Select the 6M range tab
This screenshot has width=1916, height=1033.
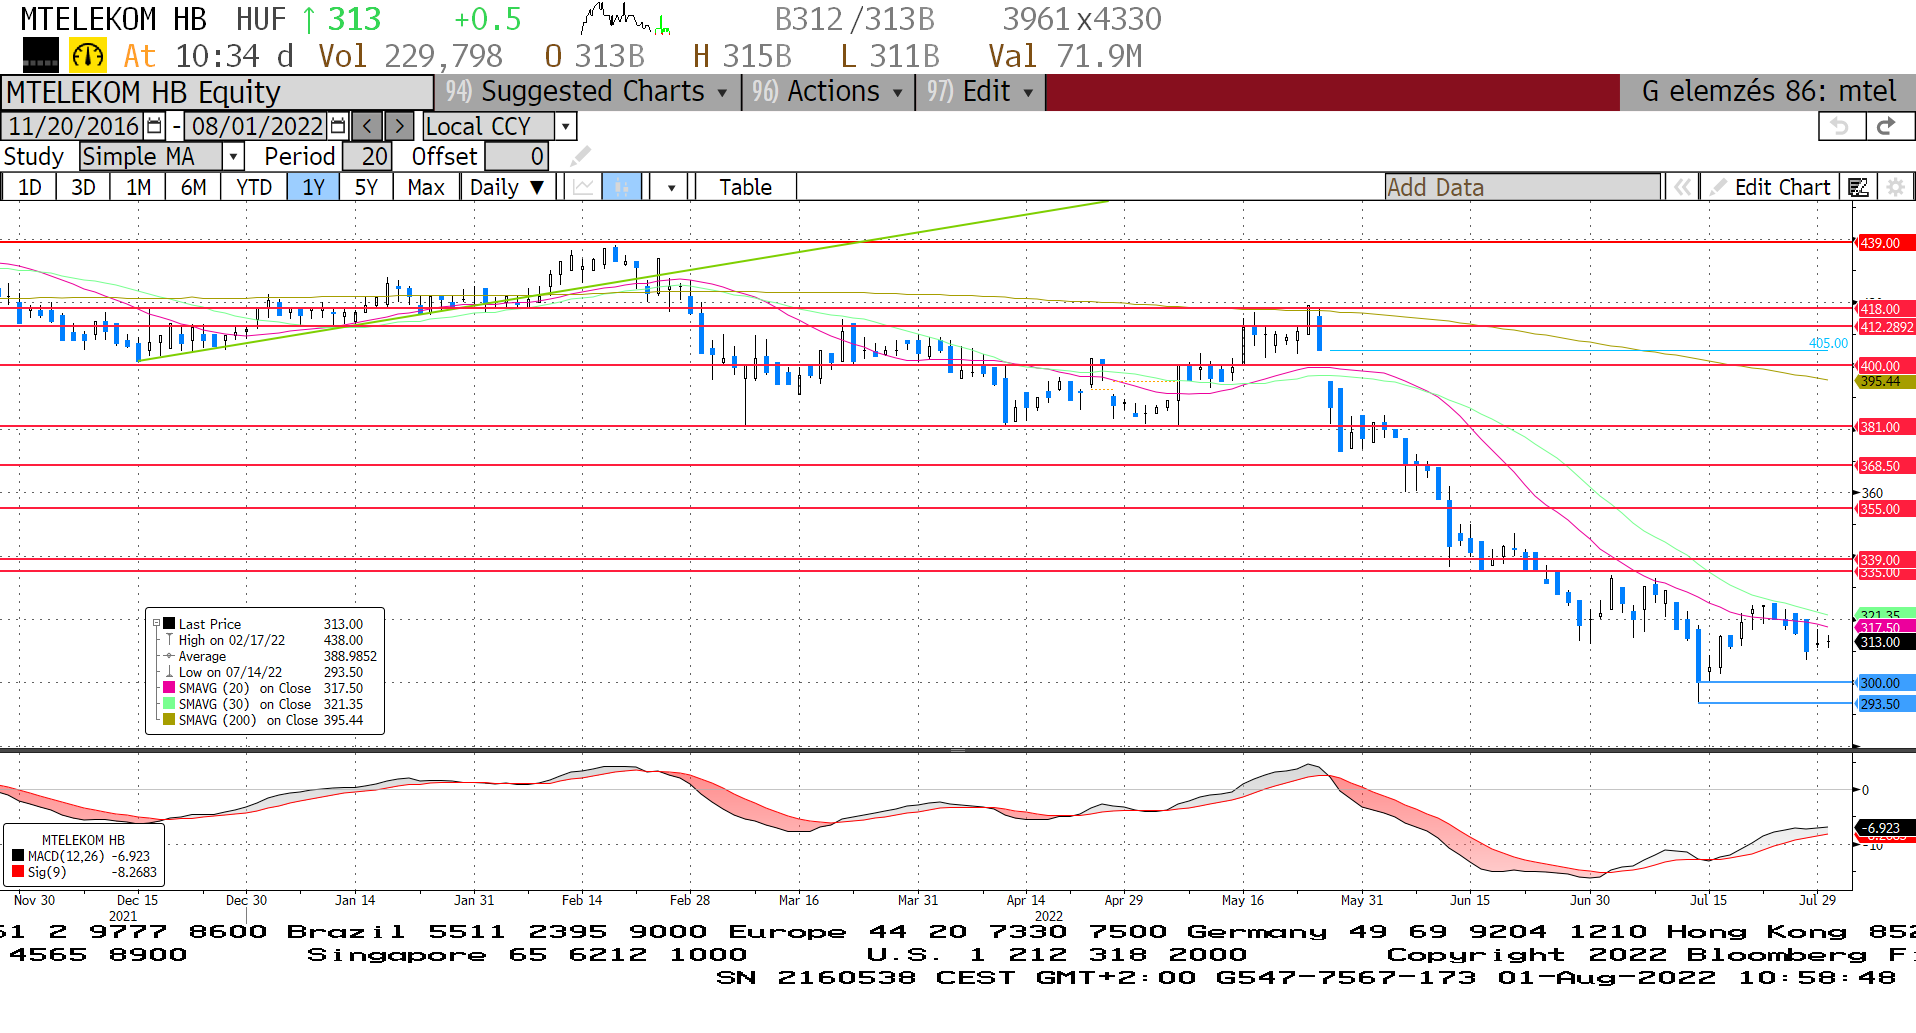(x=193, y=187)
